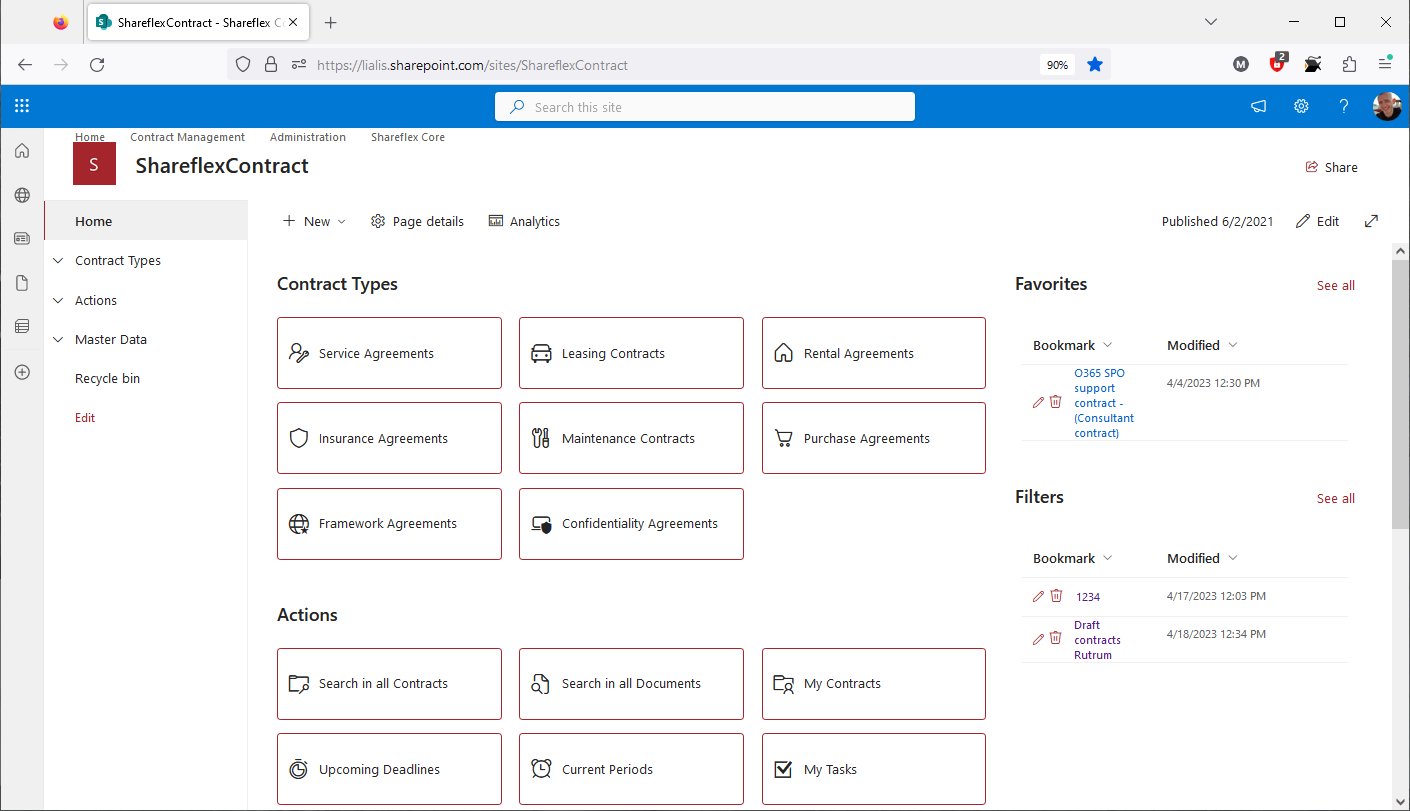Open My sites globe icon in left rail
The image size is (1410, 811).
coord(22,195)
